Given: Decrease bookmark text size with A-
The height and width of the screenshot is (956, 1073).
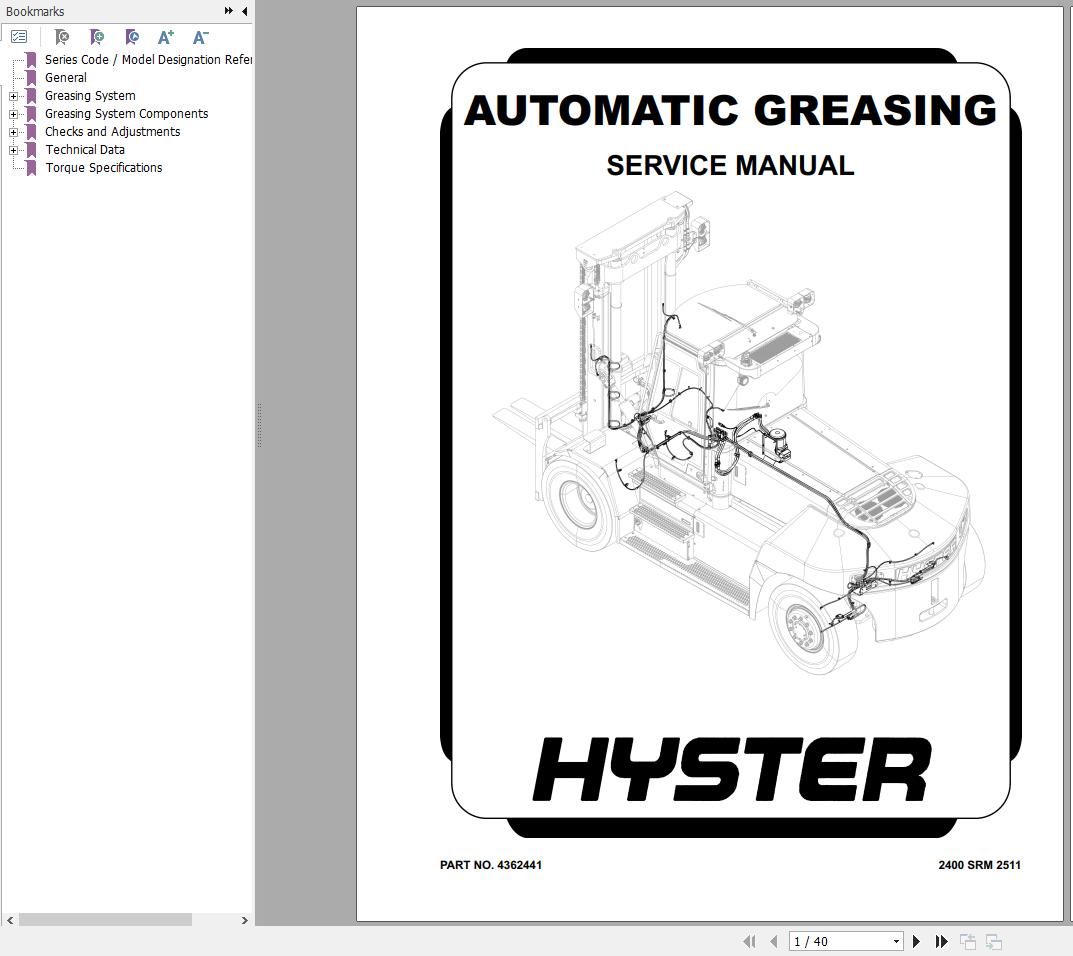Looking at the screenshot, I should pos(200,37).
